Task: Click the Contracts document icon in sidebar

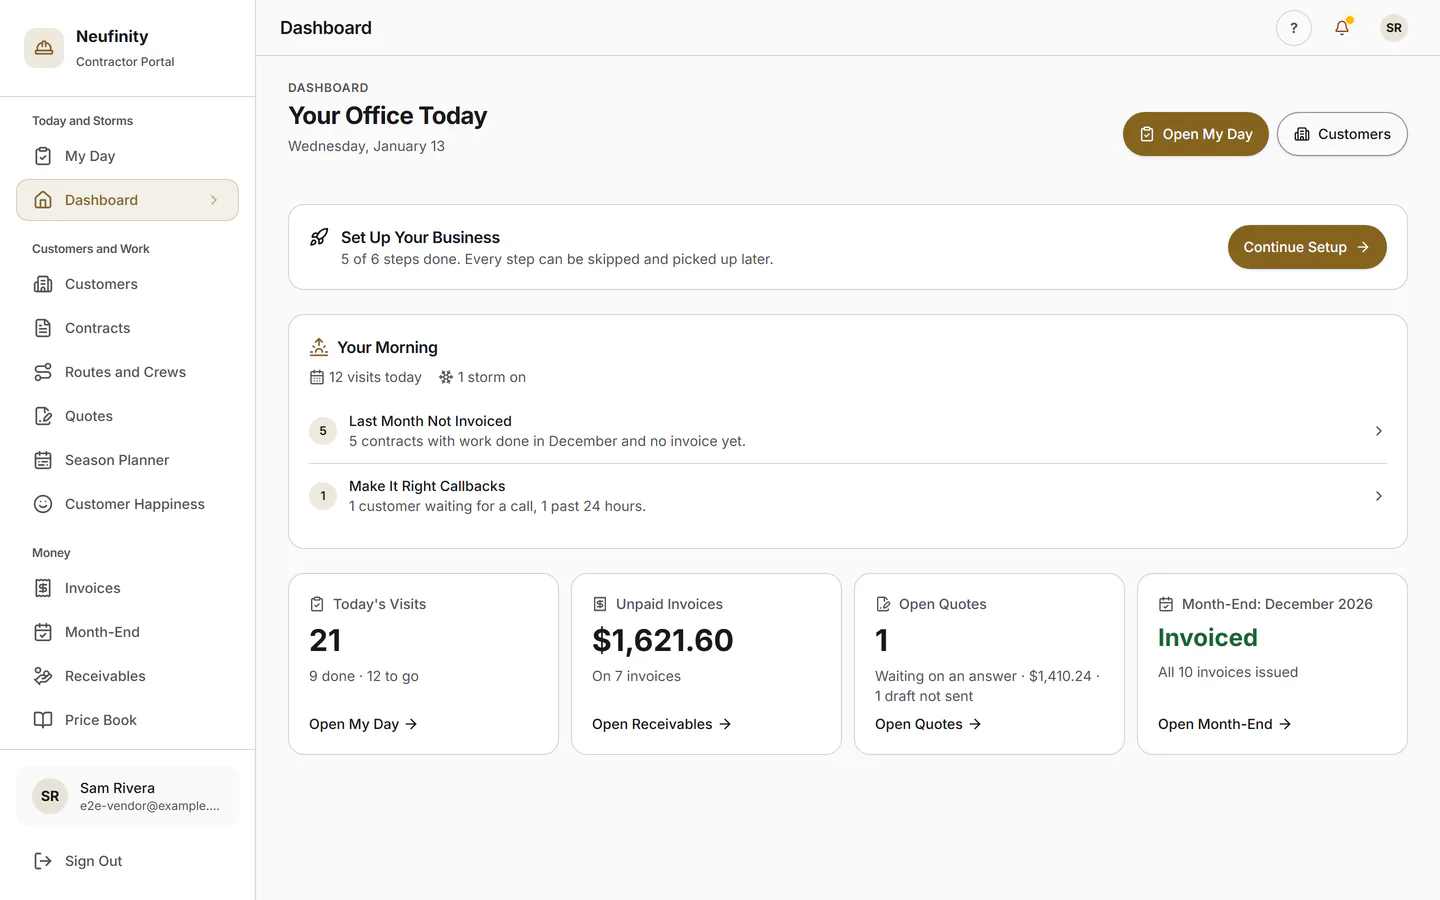Action: click(43, 328)
